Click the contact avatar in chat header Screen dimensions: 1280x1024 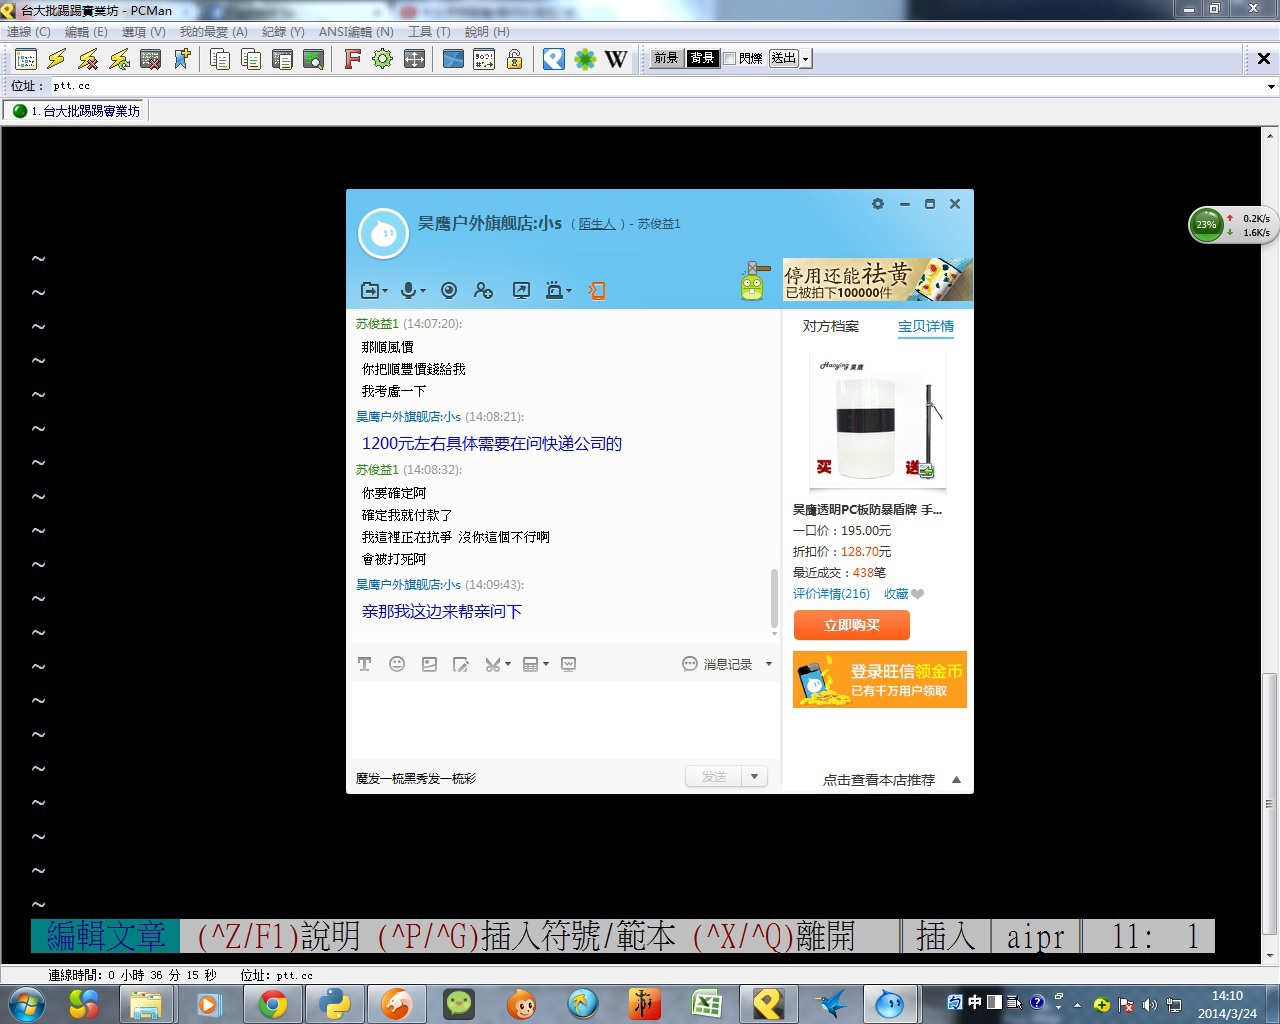pos(383,234)
